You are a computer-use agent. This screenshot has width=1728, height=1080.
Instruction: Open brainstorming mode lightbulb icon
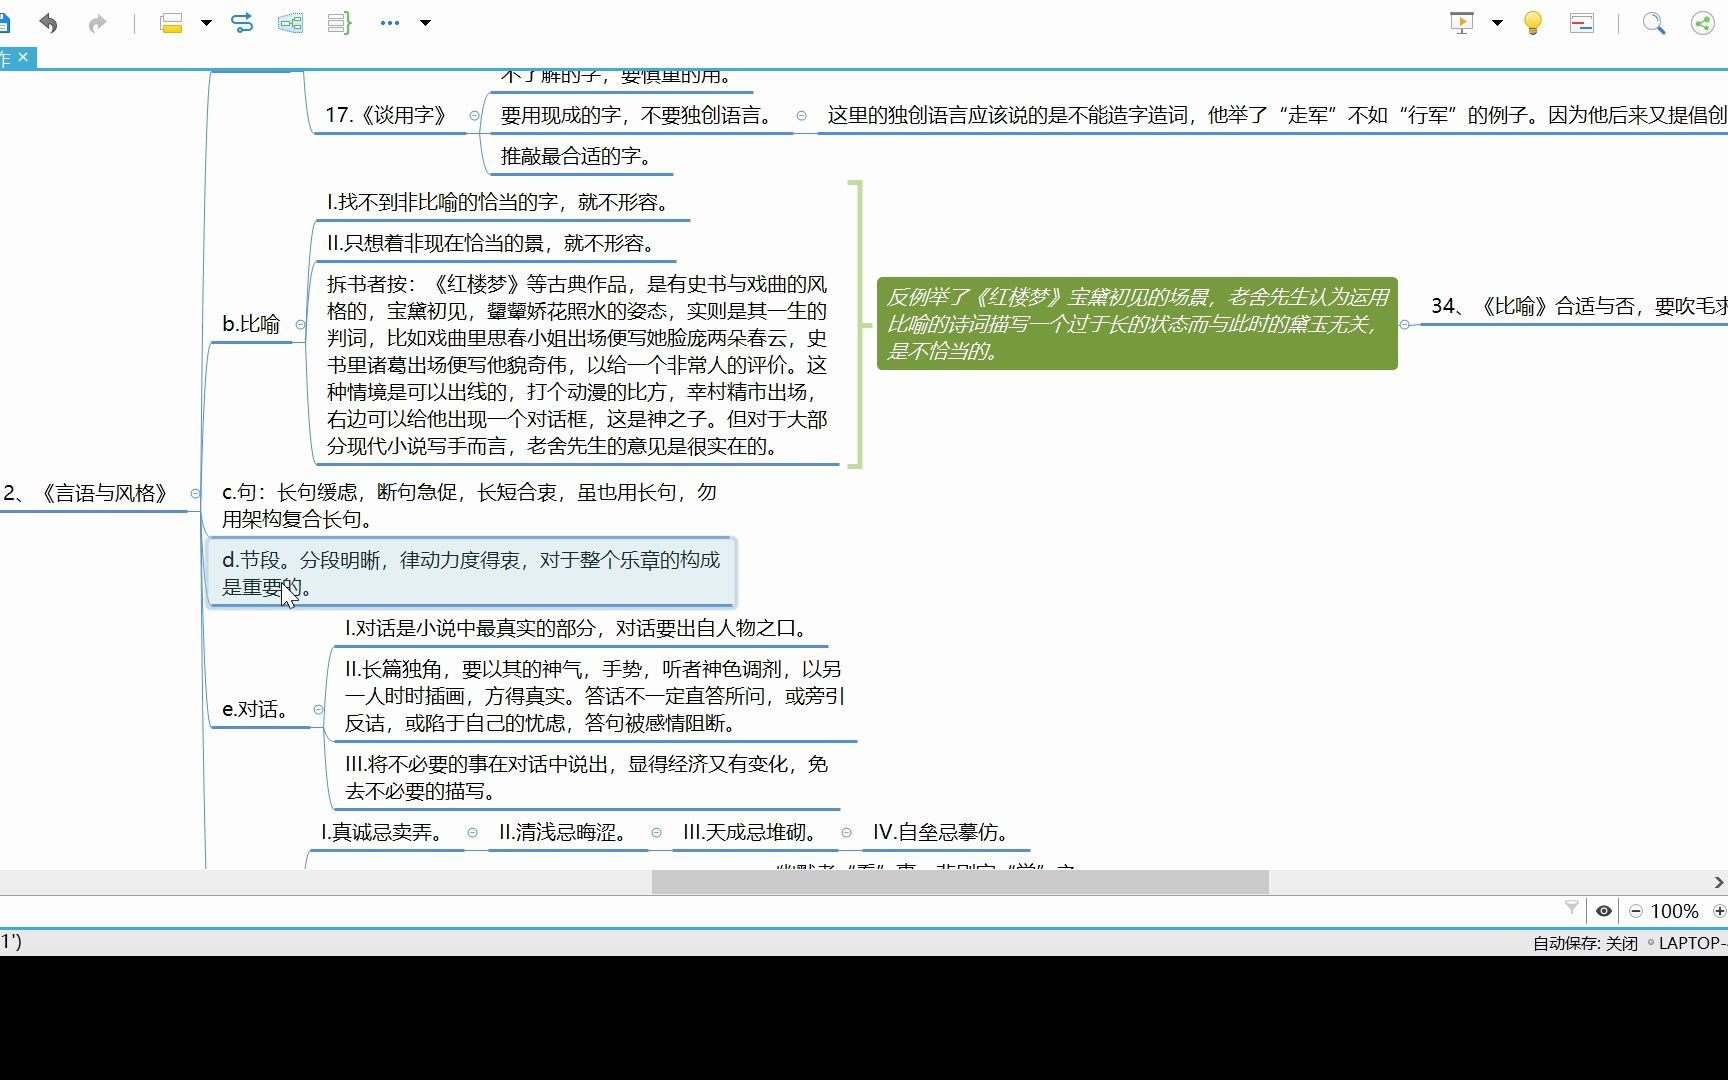(1533, 22)
